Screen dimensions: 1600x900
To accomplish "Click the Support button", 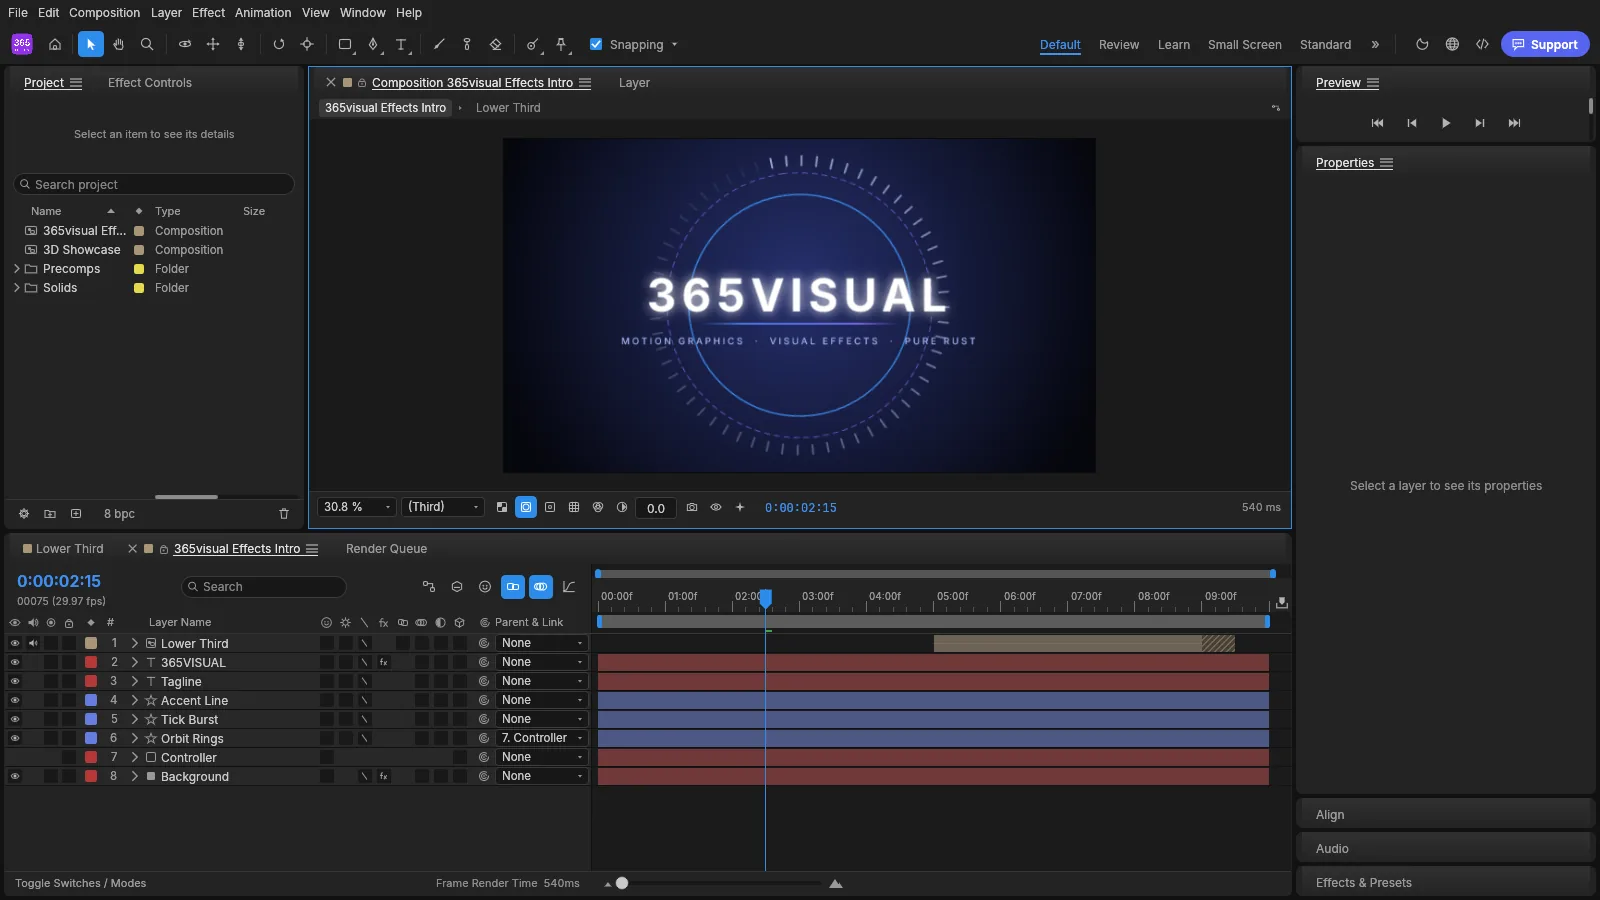I will 1545,44.
